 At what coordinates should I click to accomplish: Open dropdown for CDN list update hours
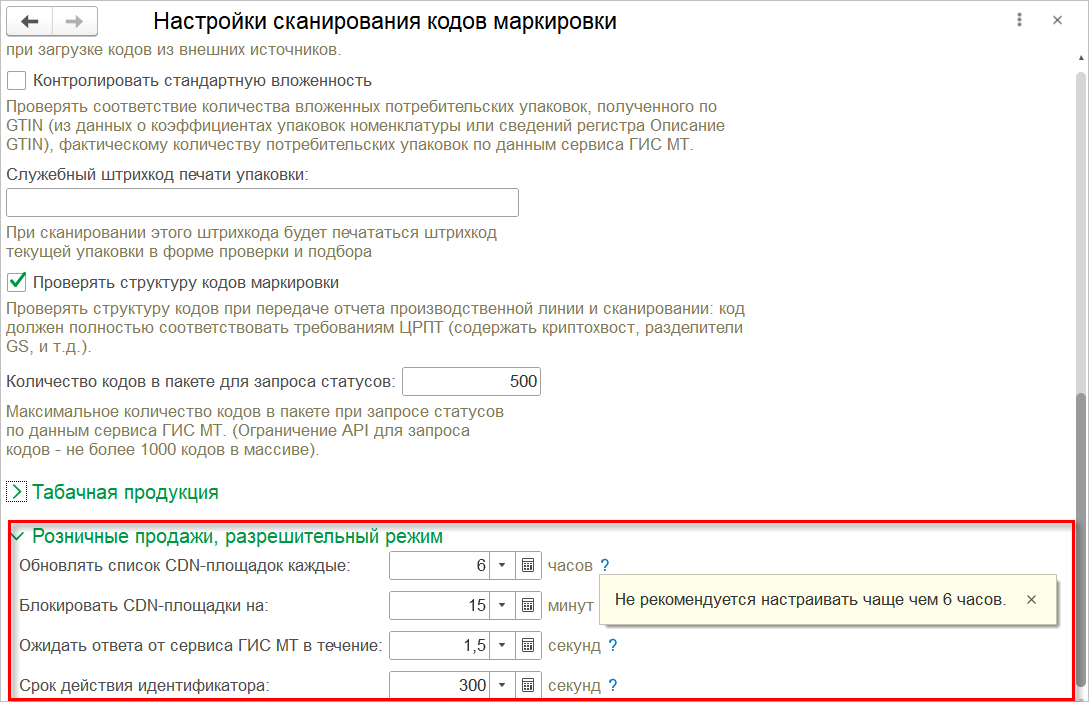(x=502, y=565)
